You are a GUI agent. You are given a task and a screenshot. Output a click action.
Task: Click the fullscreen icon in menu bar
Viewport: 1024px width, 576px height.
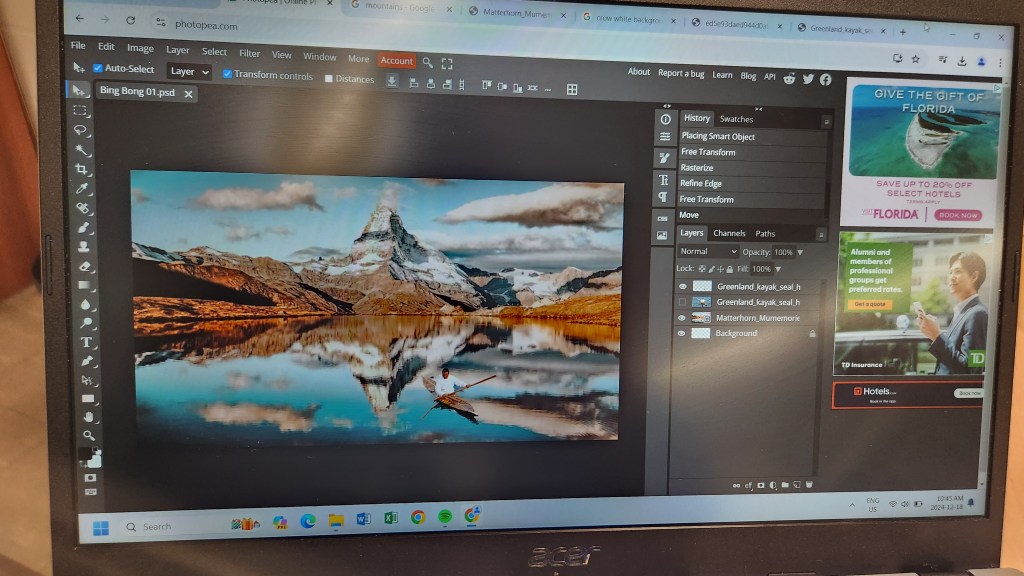click(x=447, y=62)
